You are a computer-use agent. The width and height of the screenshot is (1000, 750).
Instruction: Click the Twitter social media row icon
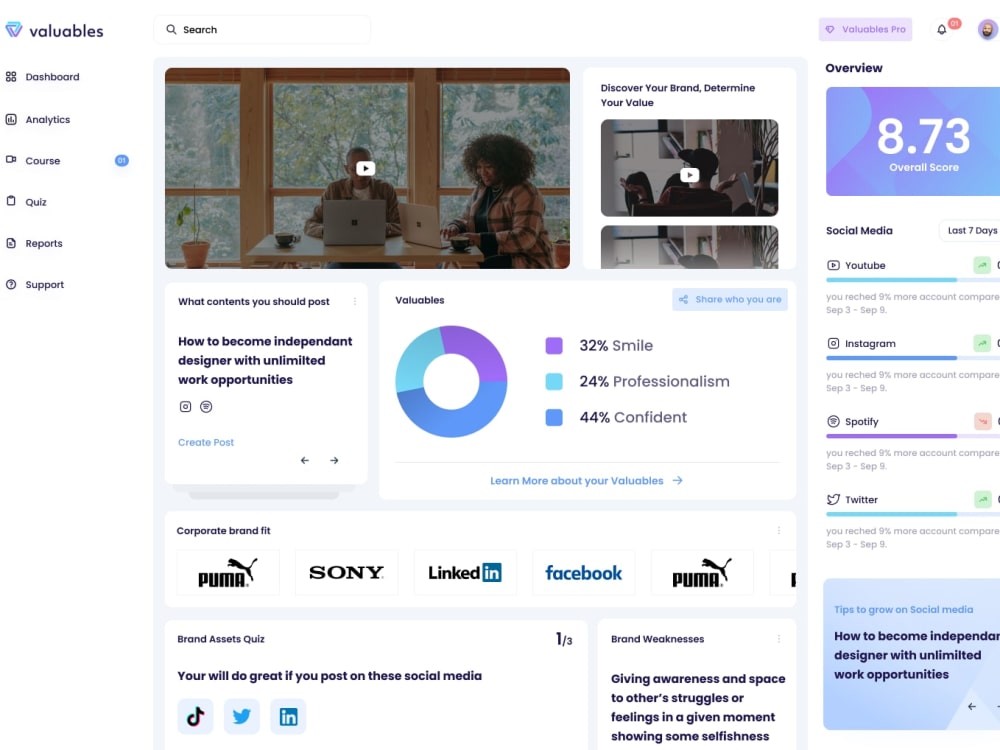point(833,499)
